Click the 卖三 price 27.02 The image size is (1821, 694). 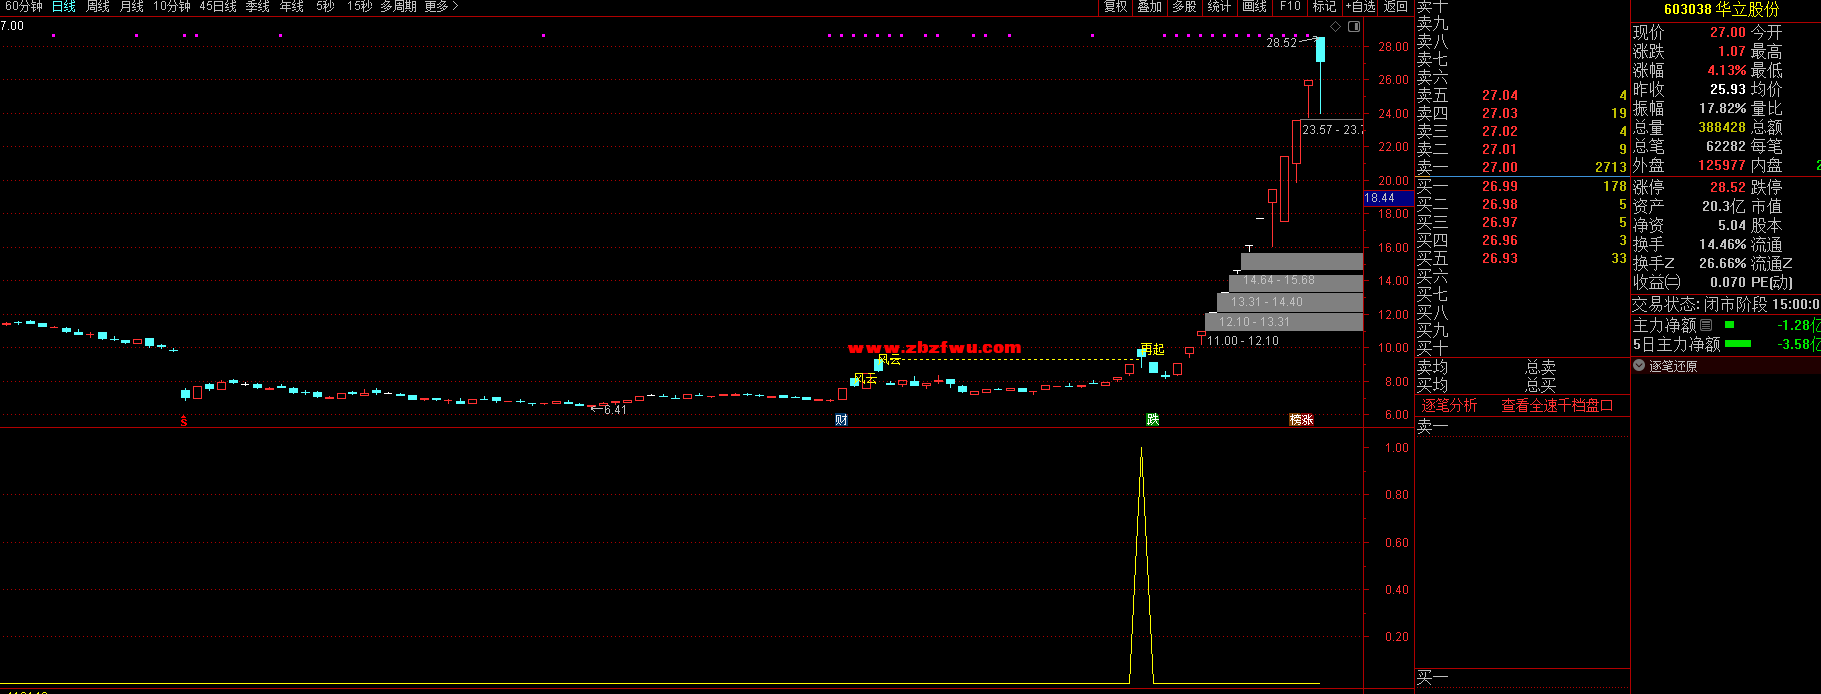(1500, 131)
